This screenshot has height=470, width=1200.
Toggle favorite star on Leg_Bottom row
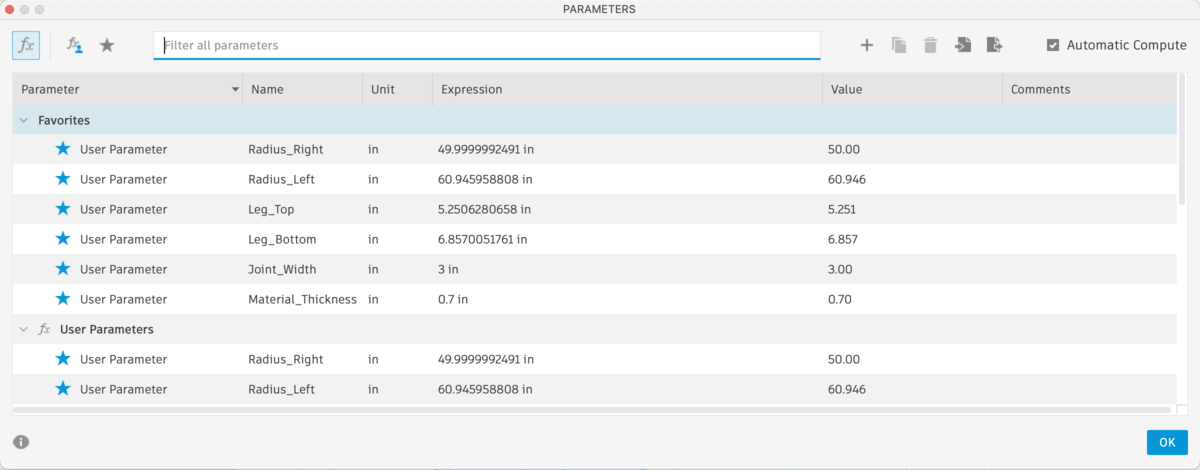click(x=63, y=239)
